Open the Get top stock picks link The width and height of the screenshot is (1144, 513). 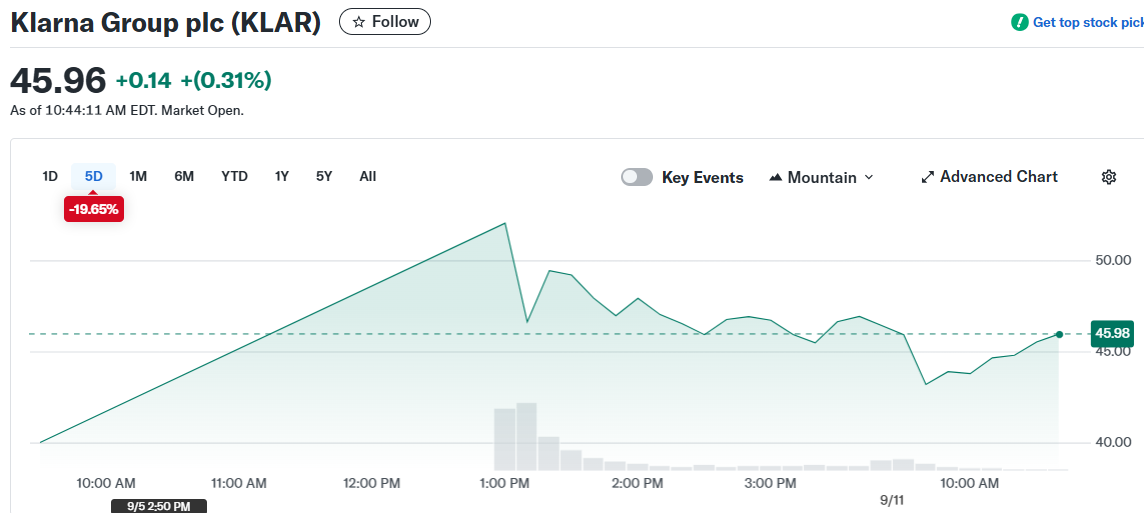[1087, 23]
